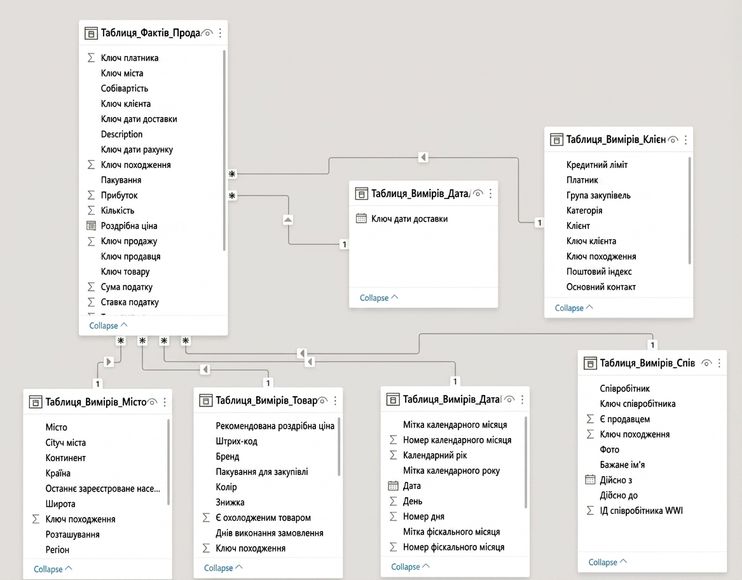
Task: Select the Description field in fact table
Action: coord(122,134)
